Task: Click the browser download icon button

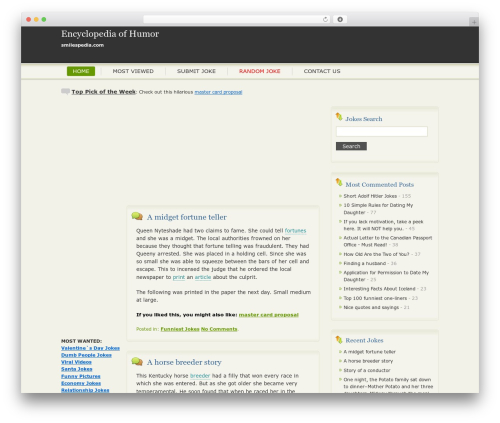Action: coord(340,19)
